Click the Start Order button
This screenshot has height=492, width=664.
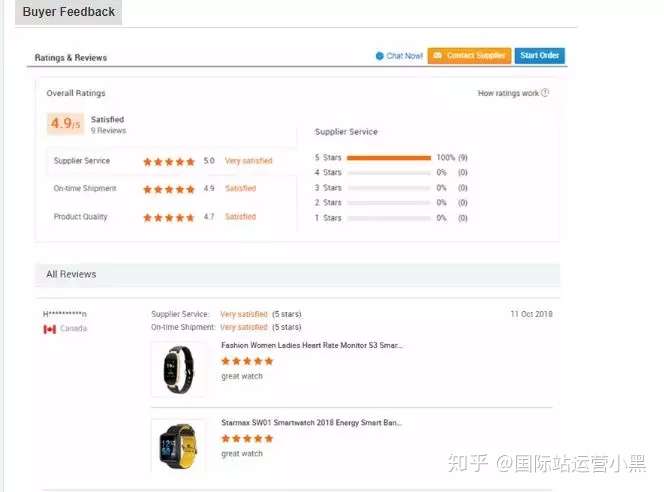[540, 56]
